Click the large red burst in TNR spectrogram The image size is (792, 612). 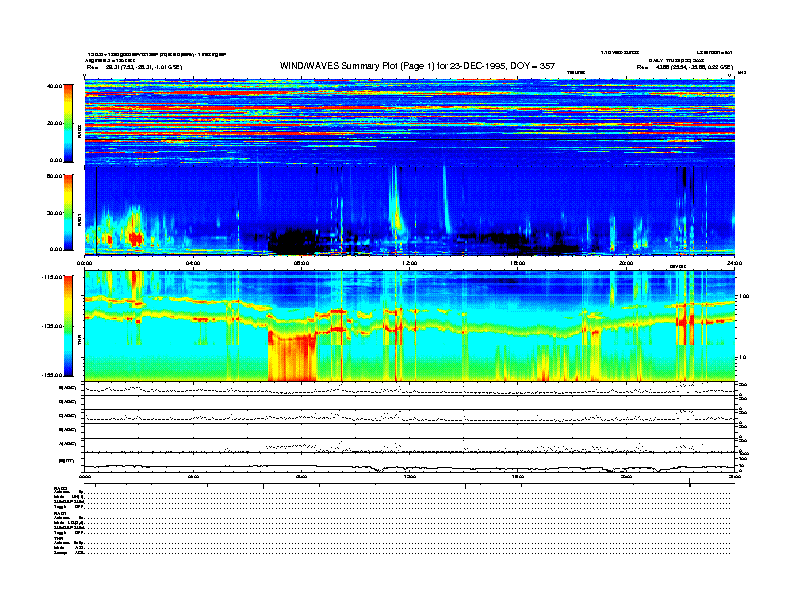[x=292, y=356]
